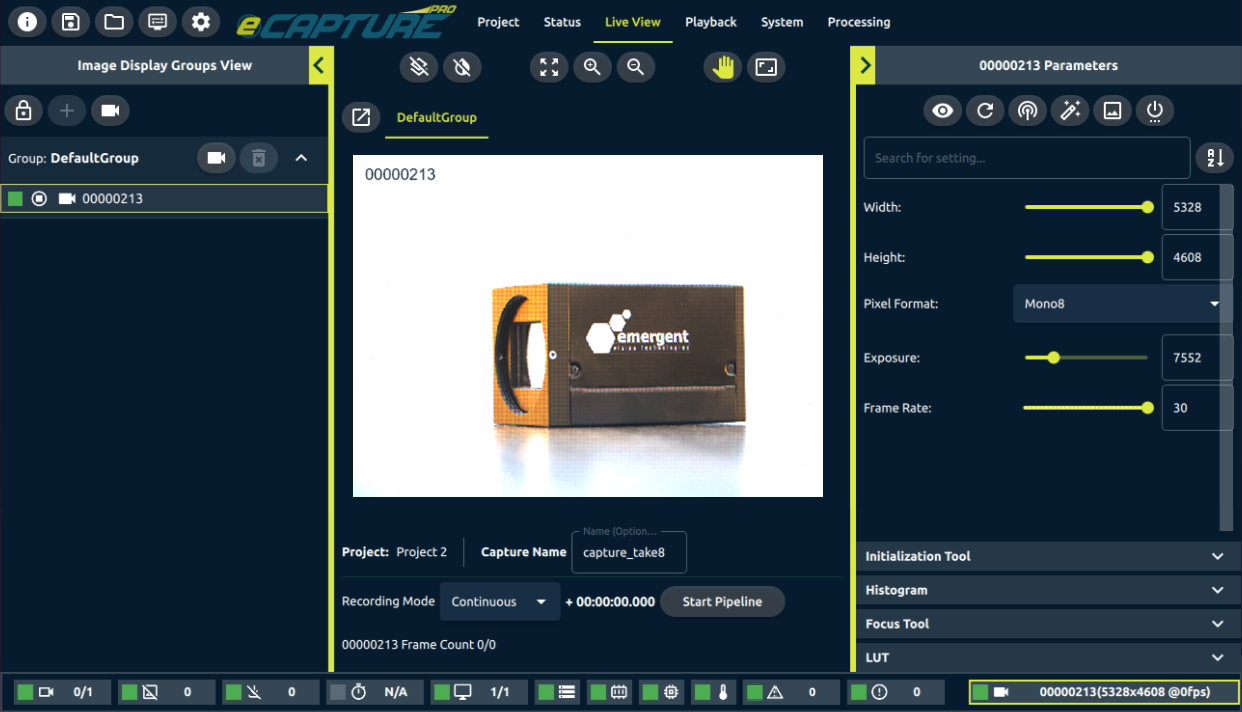Screen dimensions: 1242x712
Task: Toggle the green box of cameras 0/1 status
Action: tap(26, 692)
